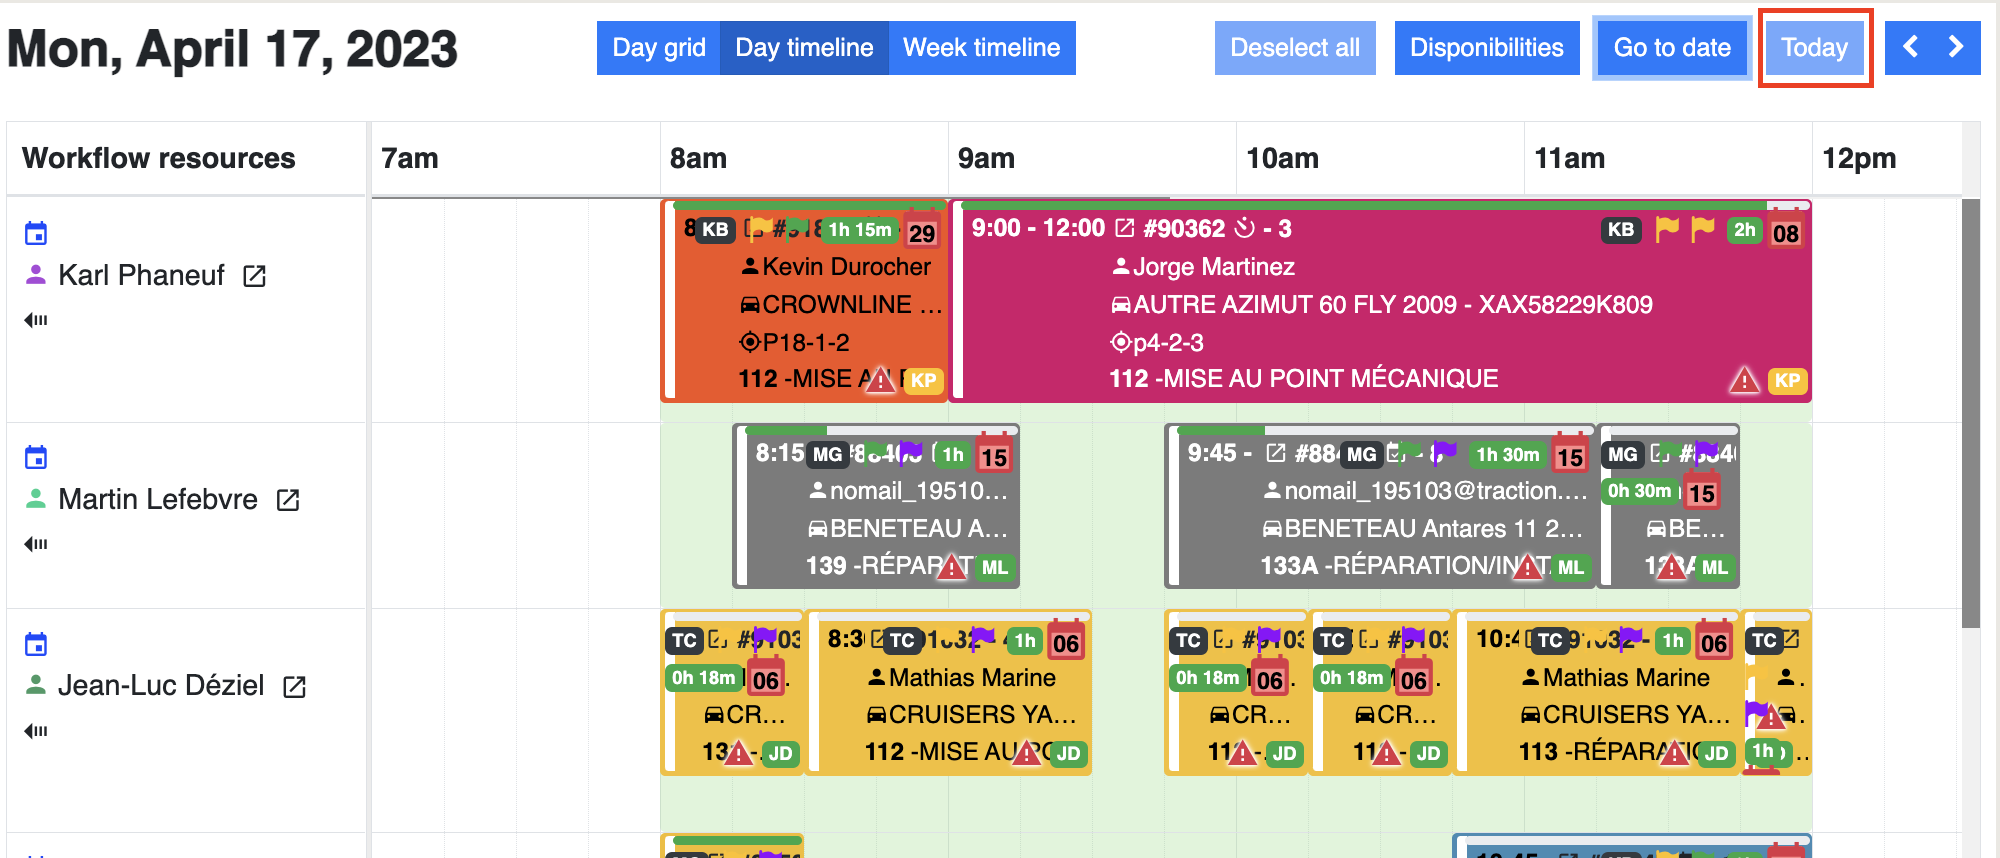The width and height of the screenshot is (2000, 858).
Task: Open 8:30 Mathias Marine CRUISERS task
Action: click(x=949, y=693)
